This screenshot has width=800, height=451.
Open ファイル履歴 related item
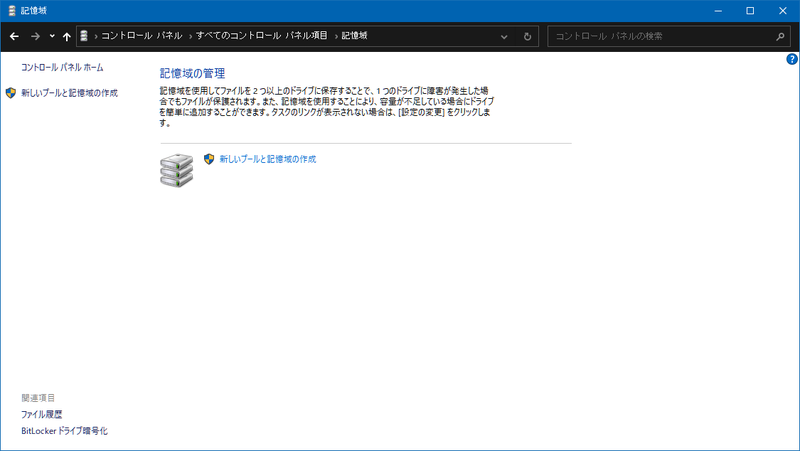(x=42, y=414)
